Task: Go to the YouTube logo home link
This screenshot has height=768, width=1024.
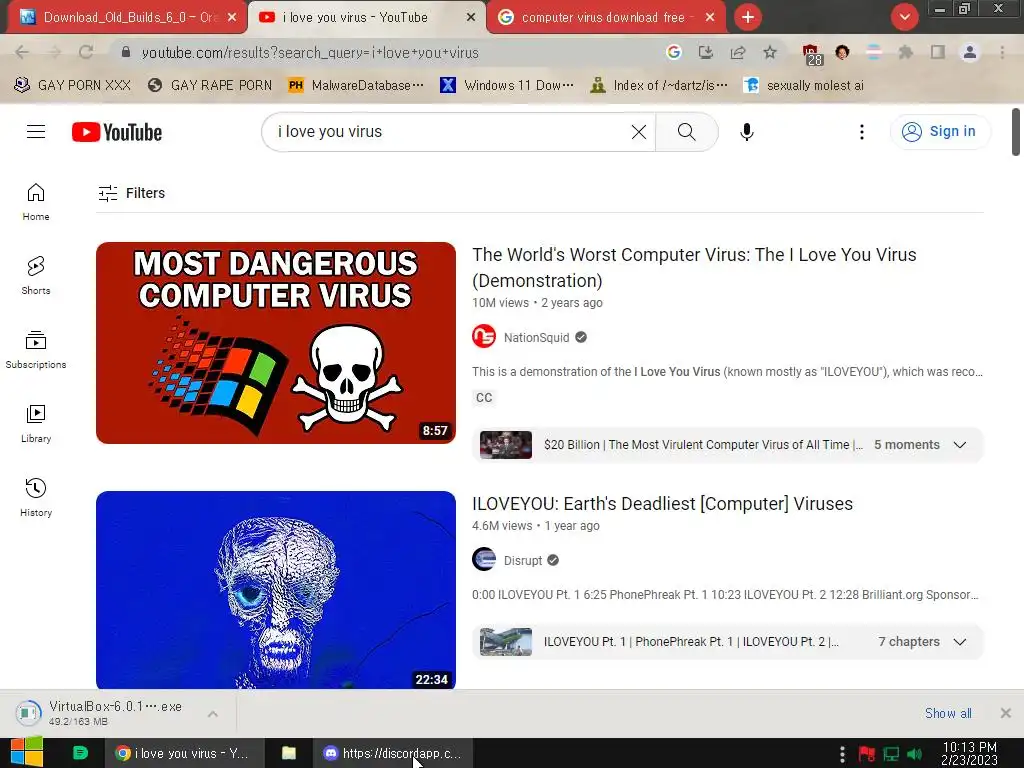Action: (x=117, y=132)
